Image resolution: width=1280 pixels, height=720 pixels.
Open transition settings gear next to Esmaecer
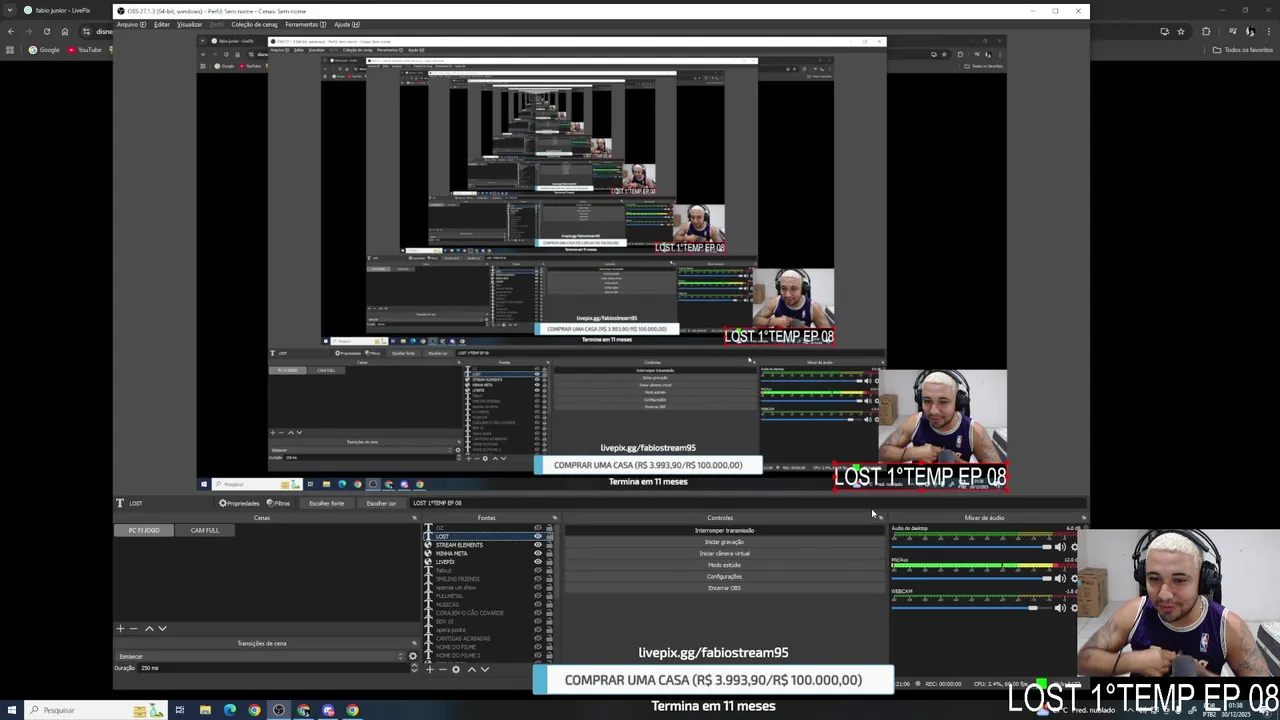click(x=412, y=656)
